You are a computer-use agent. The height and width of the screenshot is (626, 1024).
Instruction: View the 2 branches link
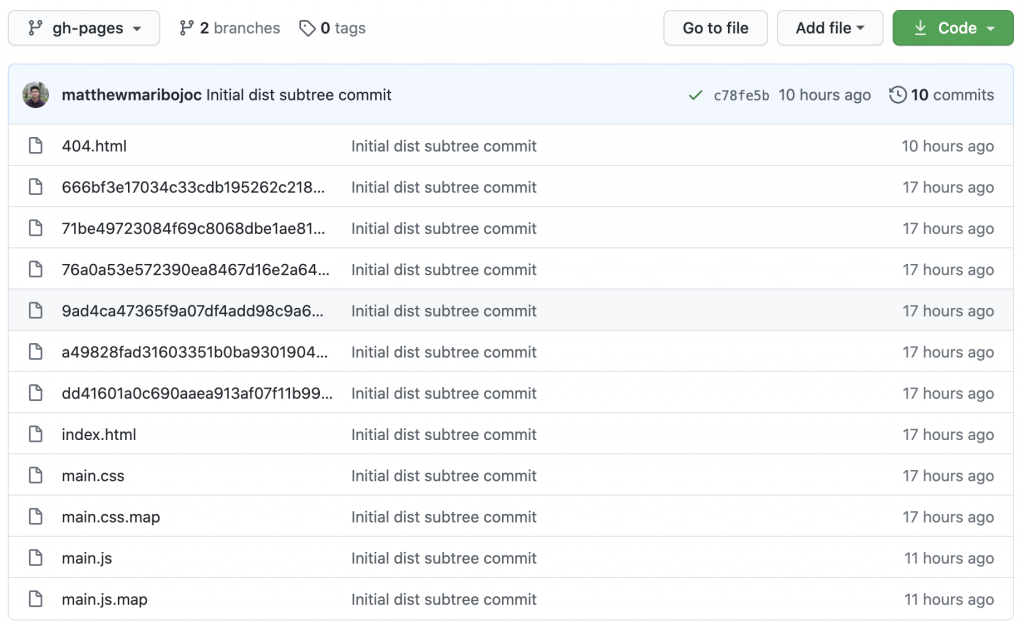pyautogui.click(x=230, y=28)
